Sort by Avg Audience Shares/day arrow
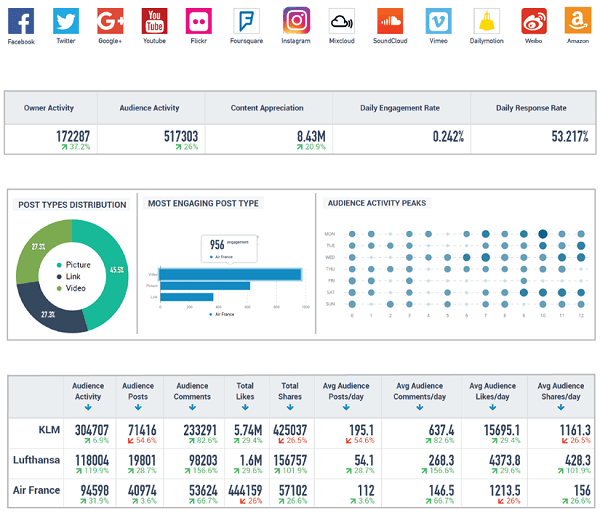This screenshot has width=600, height=515. [561, 407]
